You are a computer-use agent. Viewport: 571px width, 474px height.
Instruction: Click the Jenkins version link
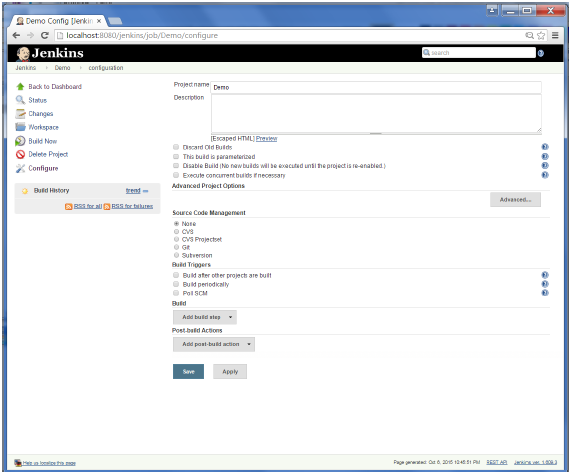tap(535, 462)
